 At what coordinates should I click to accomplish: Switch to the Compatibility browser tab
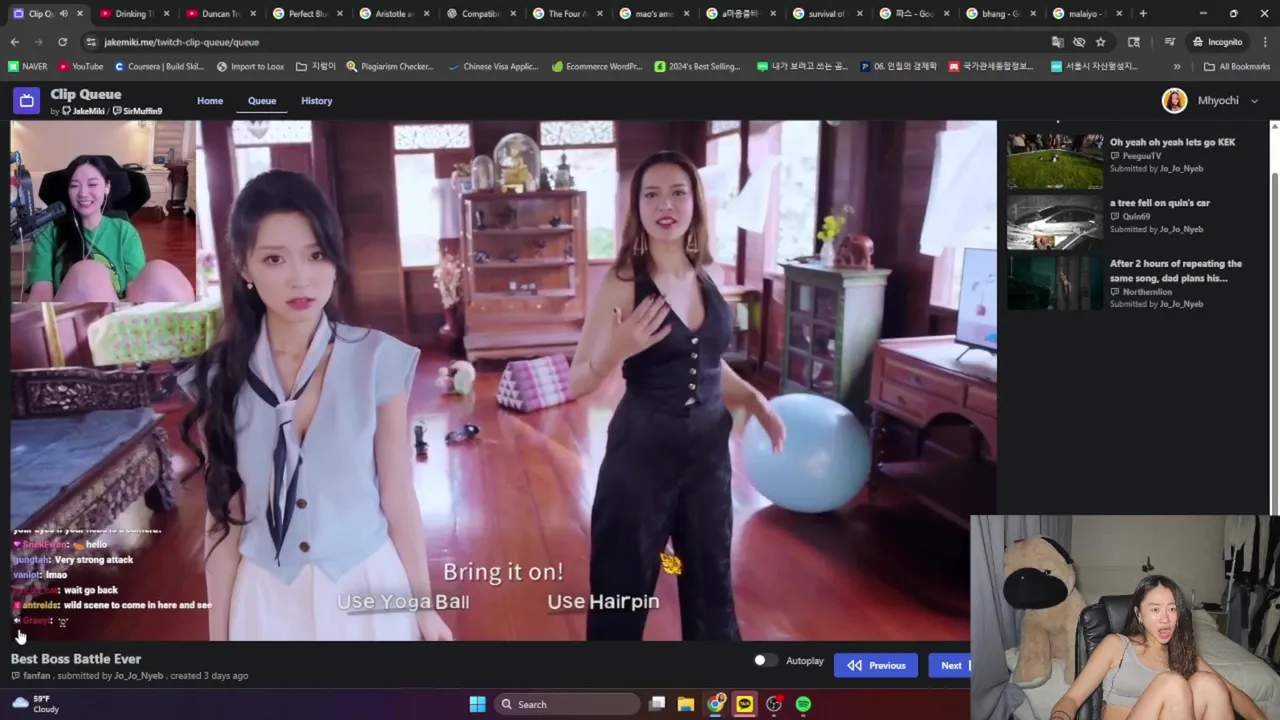(x=480, y=14)
